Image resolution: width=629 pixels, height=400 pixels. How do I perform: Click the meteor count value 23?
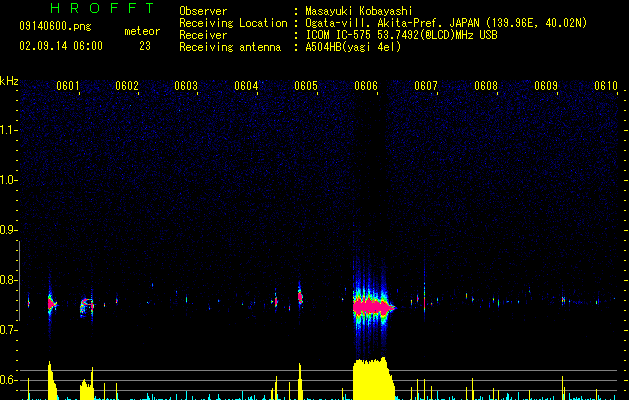click(x=145, y=46)
